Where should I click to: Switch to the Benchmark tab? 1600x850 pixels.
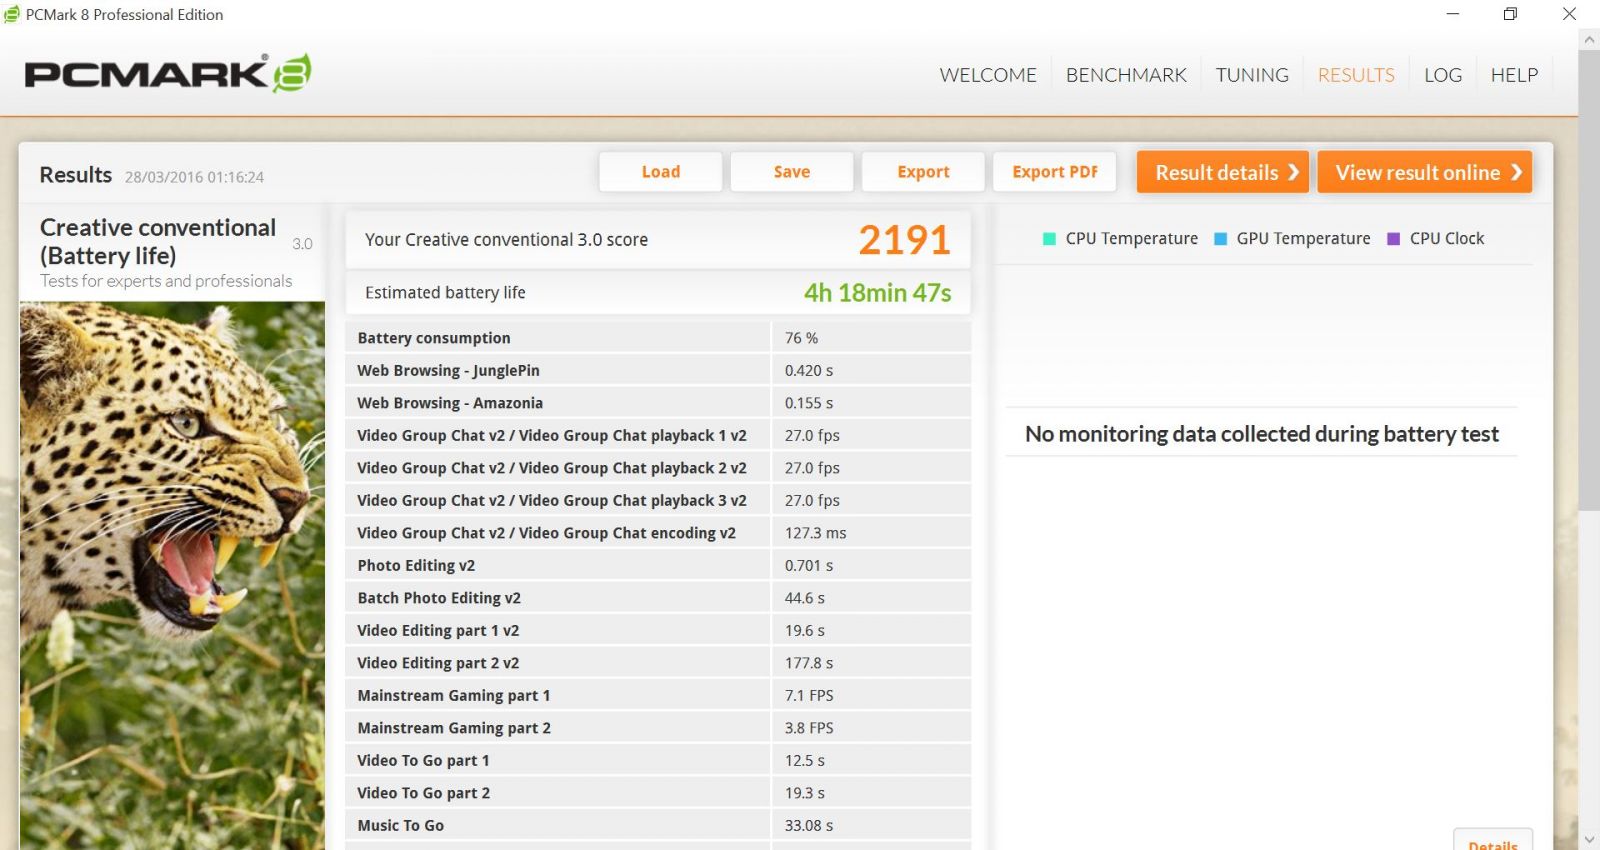1125,75
